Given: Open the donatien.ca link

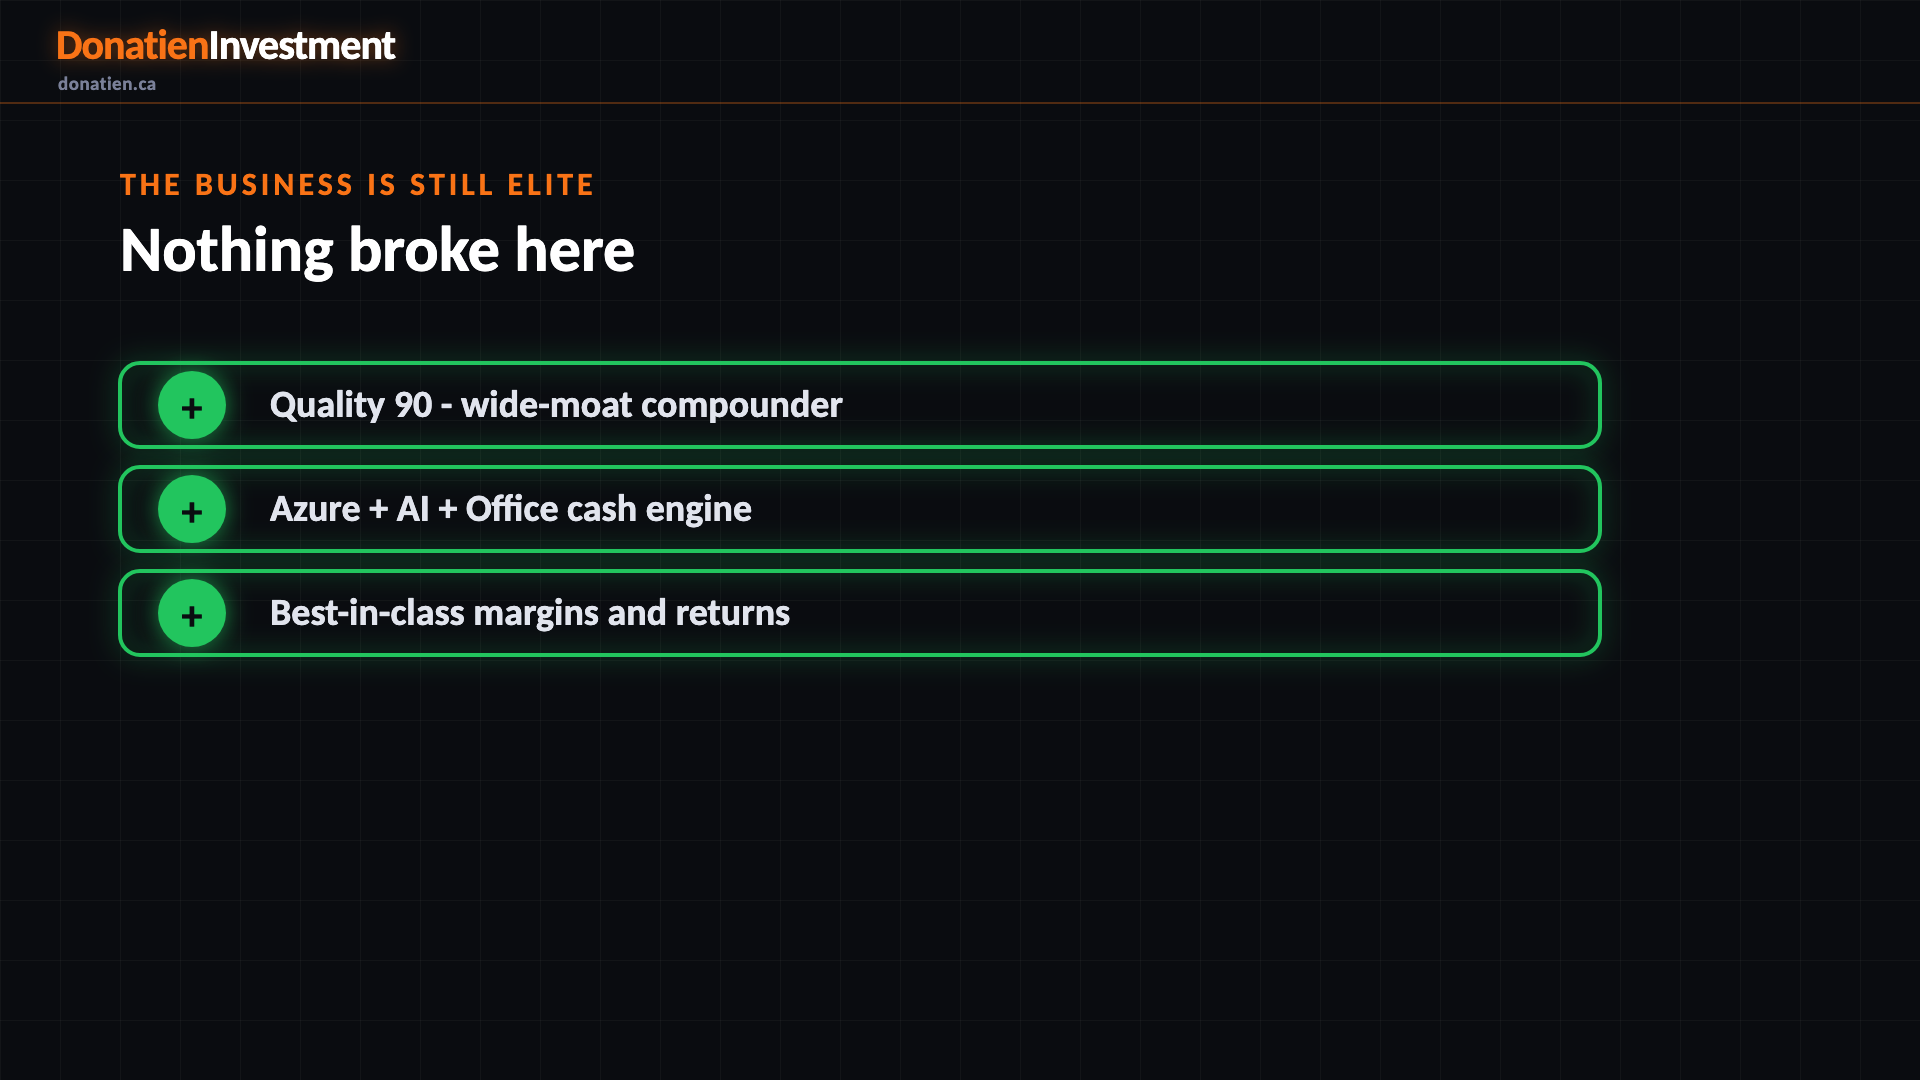Looking at the screenshot, I should coord(107,84).
